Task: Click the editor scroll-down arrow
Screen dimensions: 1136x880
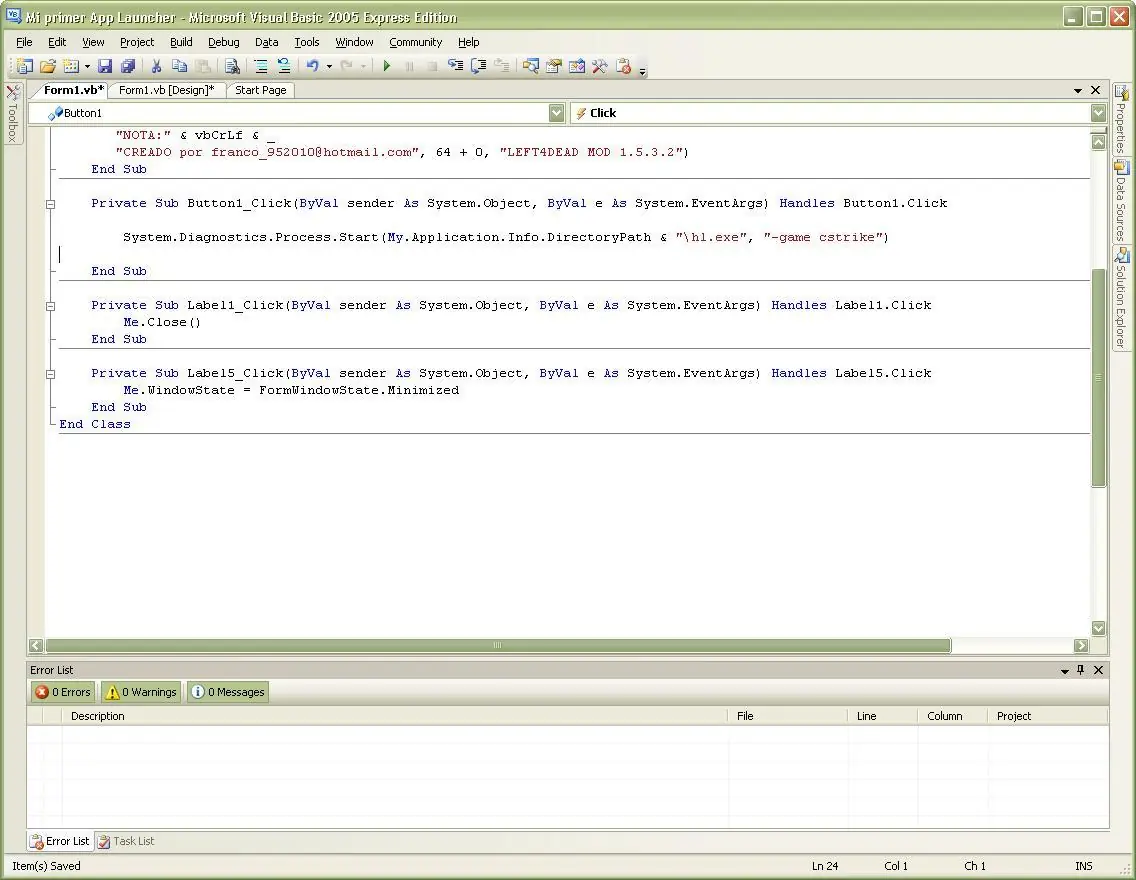Action: point(1098,628)
